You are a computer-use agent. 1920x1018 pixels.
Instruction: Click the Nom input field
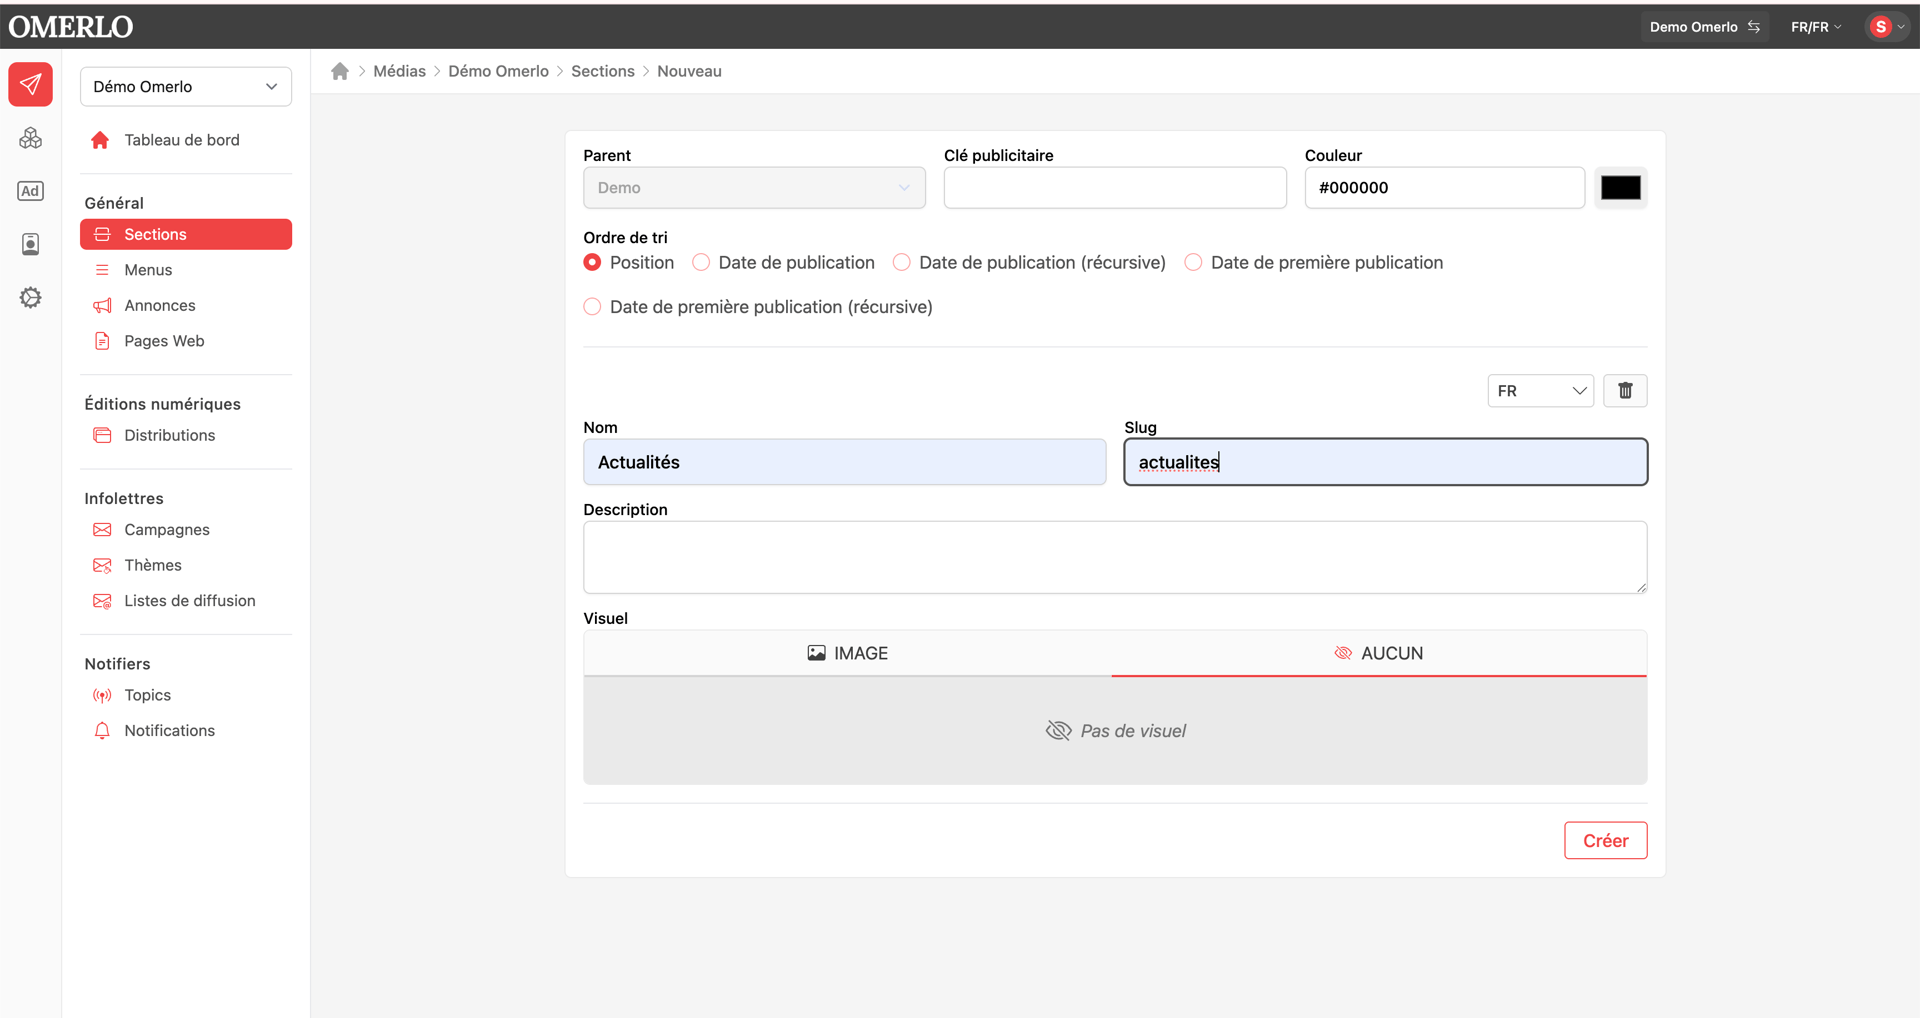844,462
